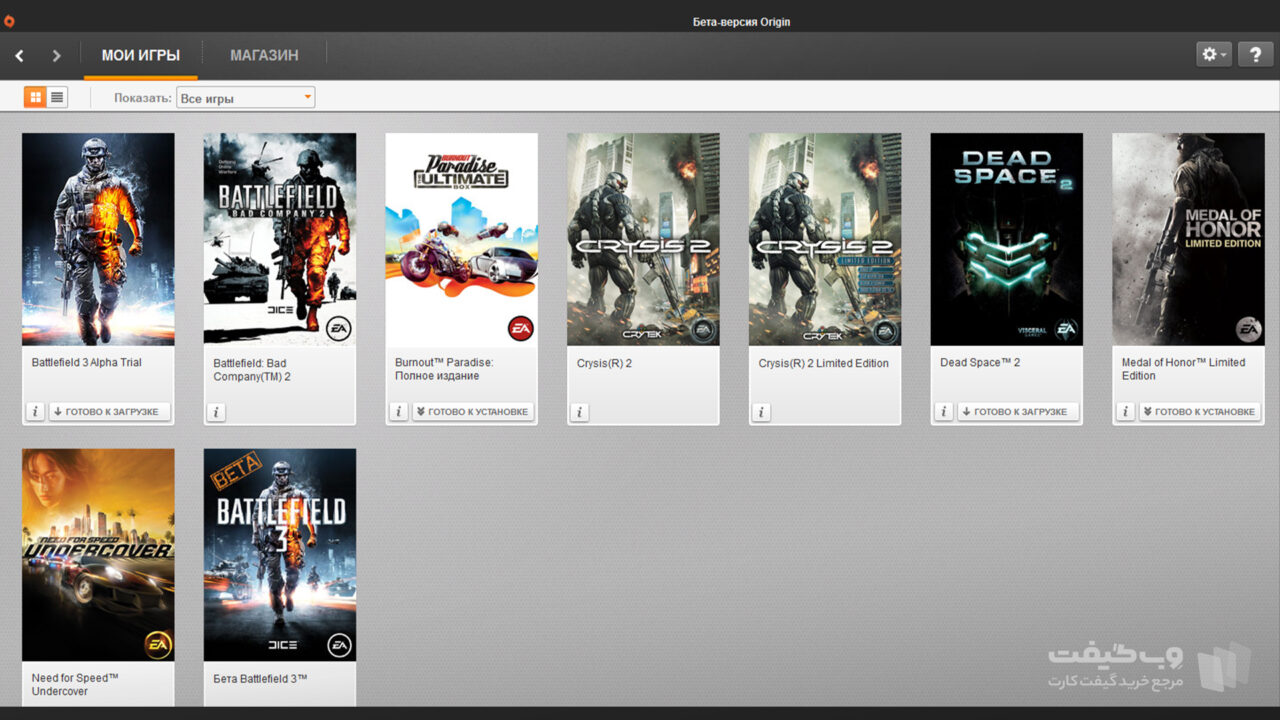Click the 'Burnout™ Paradise: Полное издание' title
Image resolution: width=1280 pixels, height=720 pixels.
point(444,369)
